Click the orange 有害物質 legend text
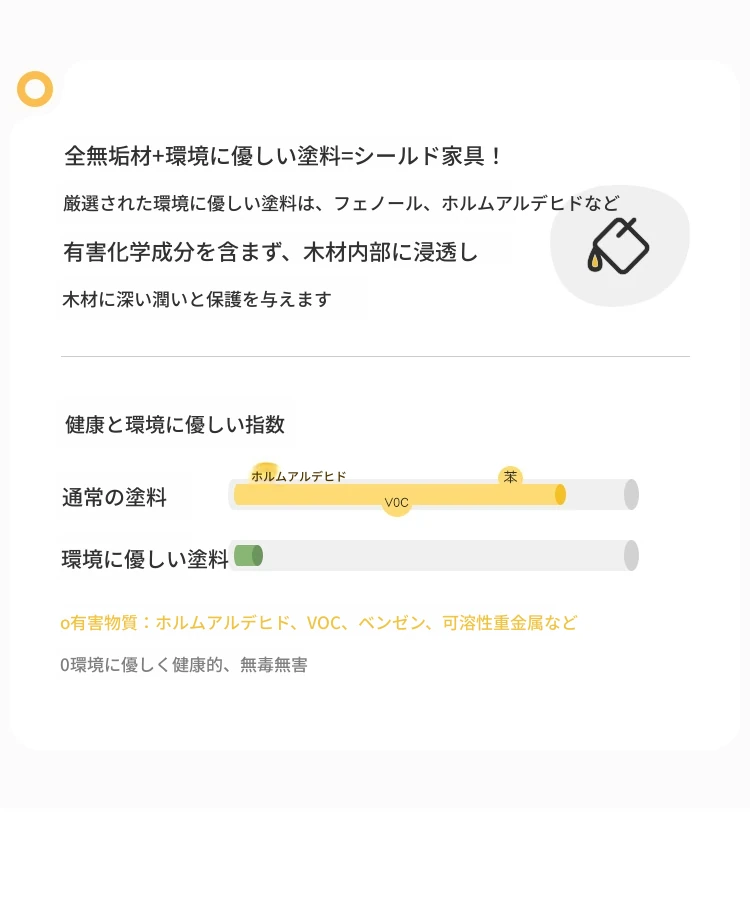Screen dimensions: 750x904 pos(319,623)
